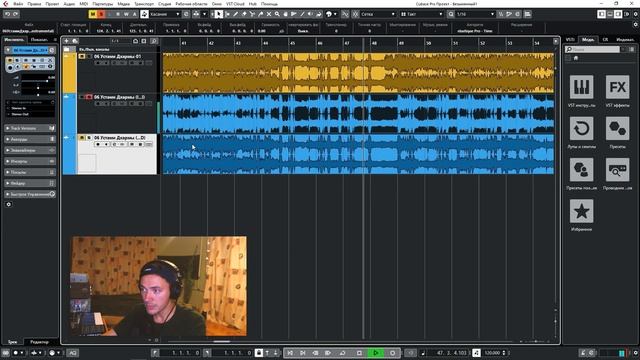Image resolution: width=640 pixels, height=360 pixels.
Task: Click the green Play button in the transport
Action: (x=376, y=353)
